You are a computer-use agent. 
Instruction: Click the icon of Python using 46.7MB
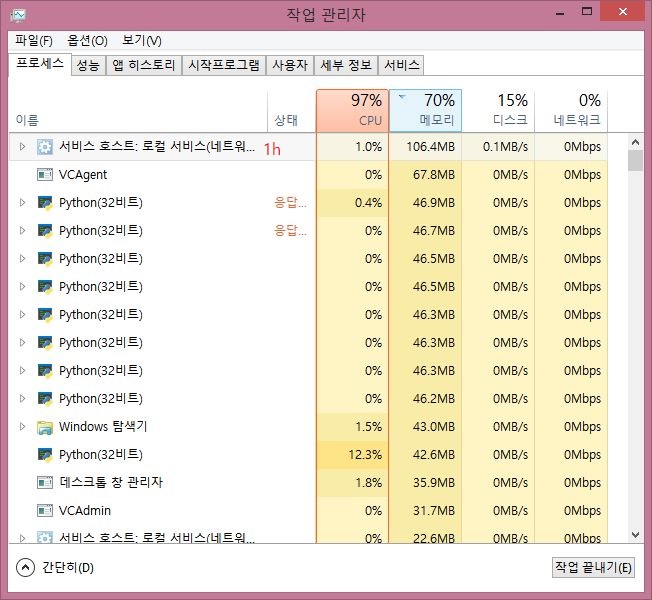(x=45, y=231)
